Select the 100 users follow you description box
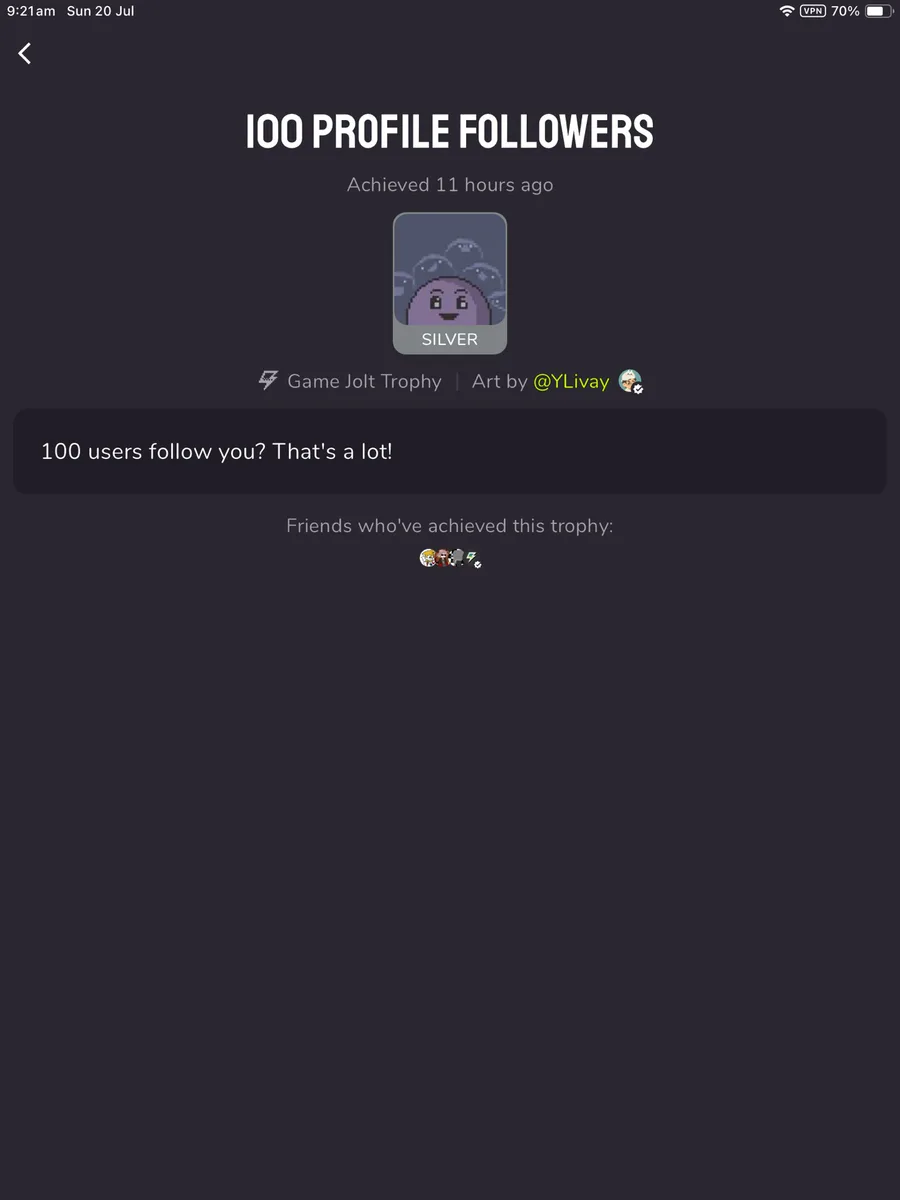This screenshot has width=900, height=1200. pos(450,451)
